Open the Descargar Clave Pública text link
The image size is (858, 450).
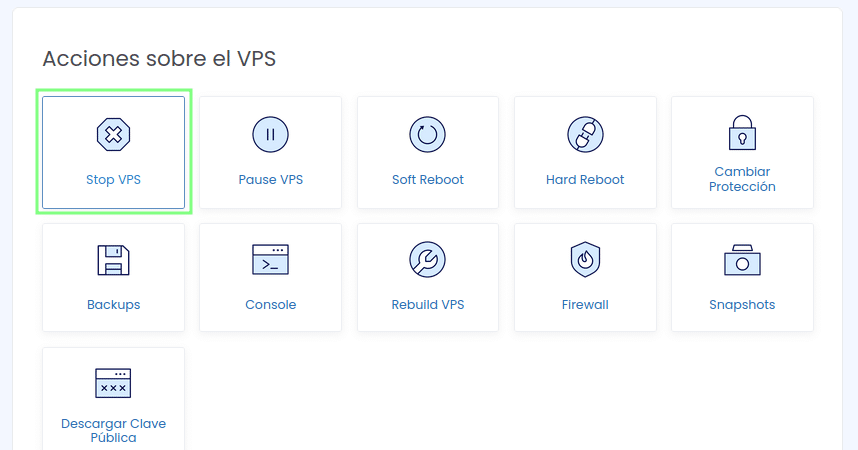click(x=113, y=430)
